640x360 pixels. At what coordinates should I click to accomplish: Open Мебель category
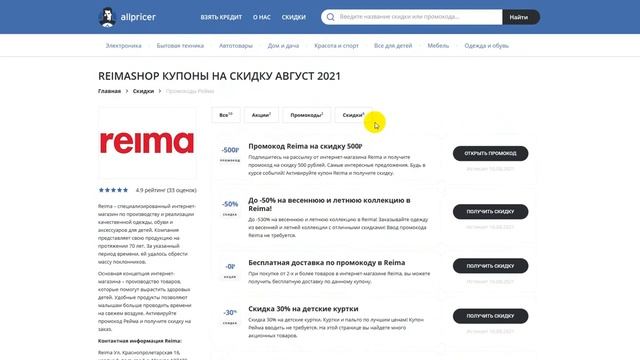438,46
